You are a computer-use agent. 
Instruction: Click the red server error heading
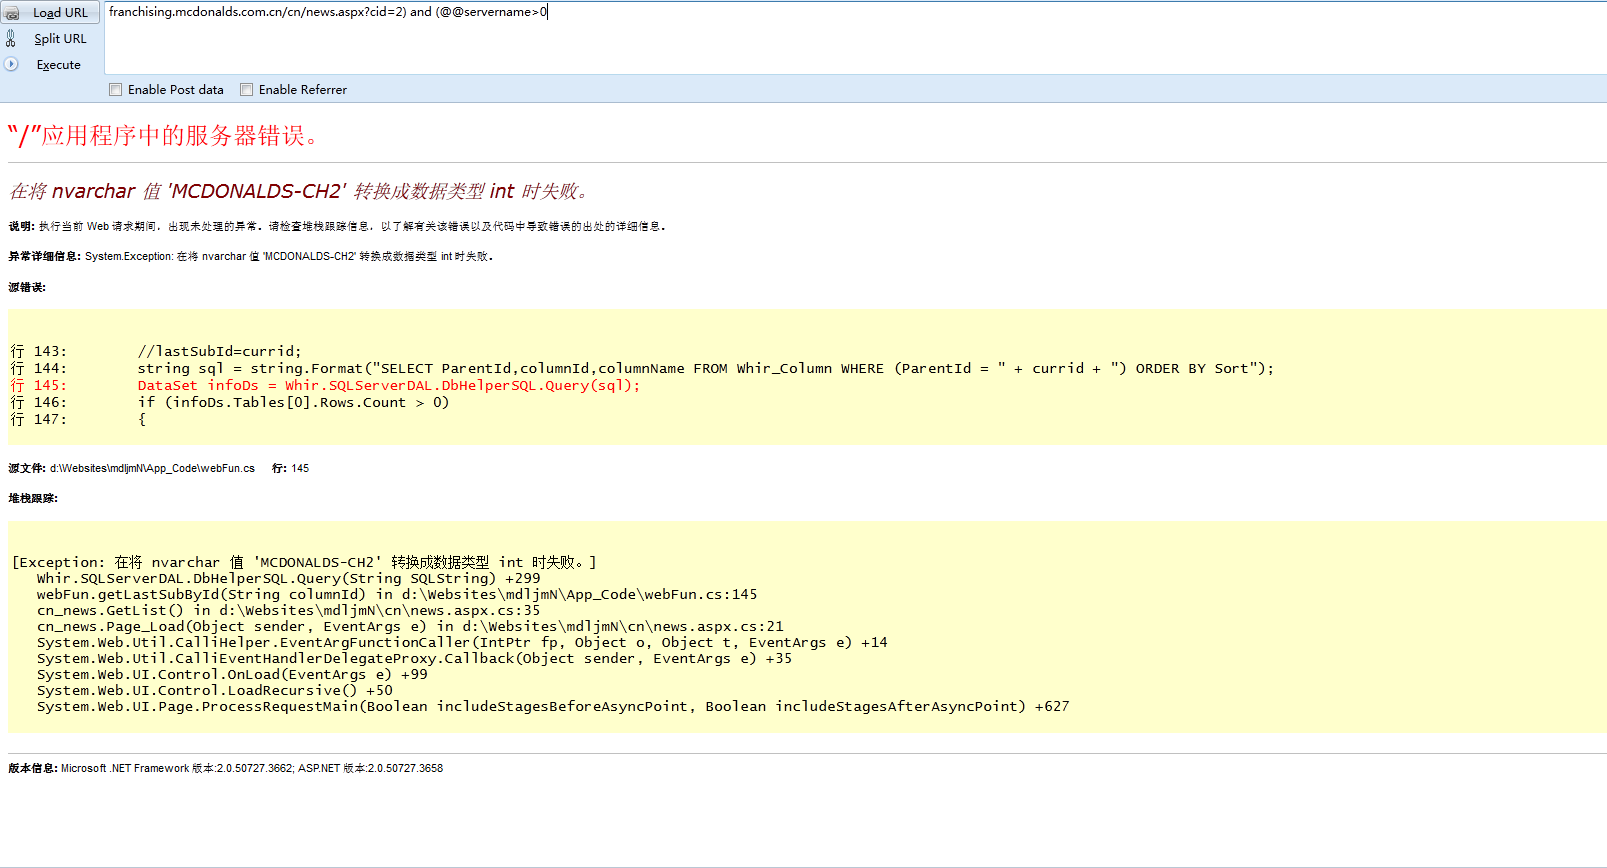[x=163, y=135]
